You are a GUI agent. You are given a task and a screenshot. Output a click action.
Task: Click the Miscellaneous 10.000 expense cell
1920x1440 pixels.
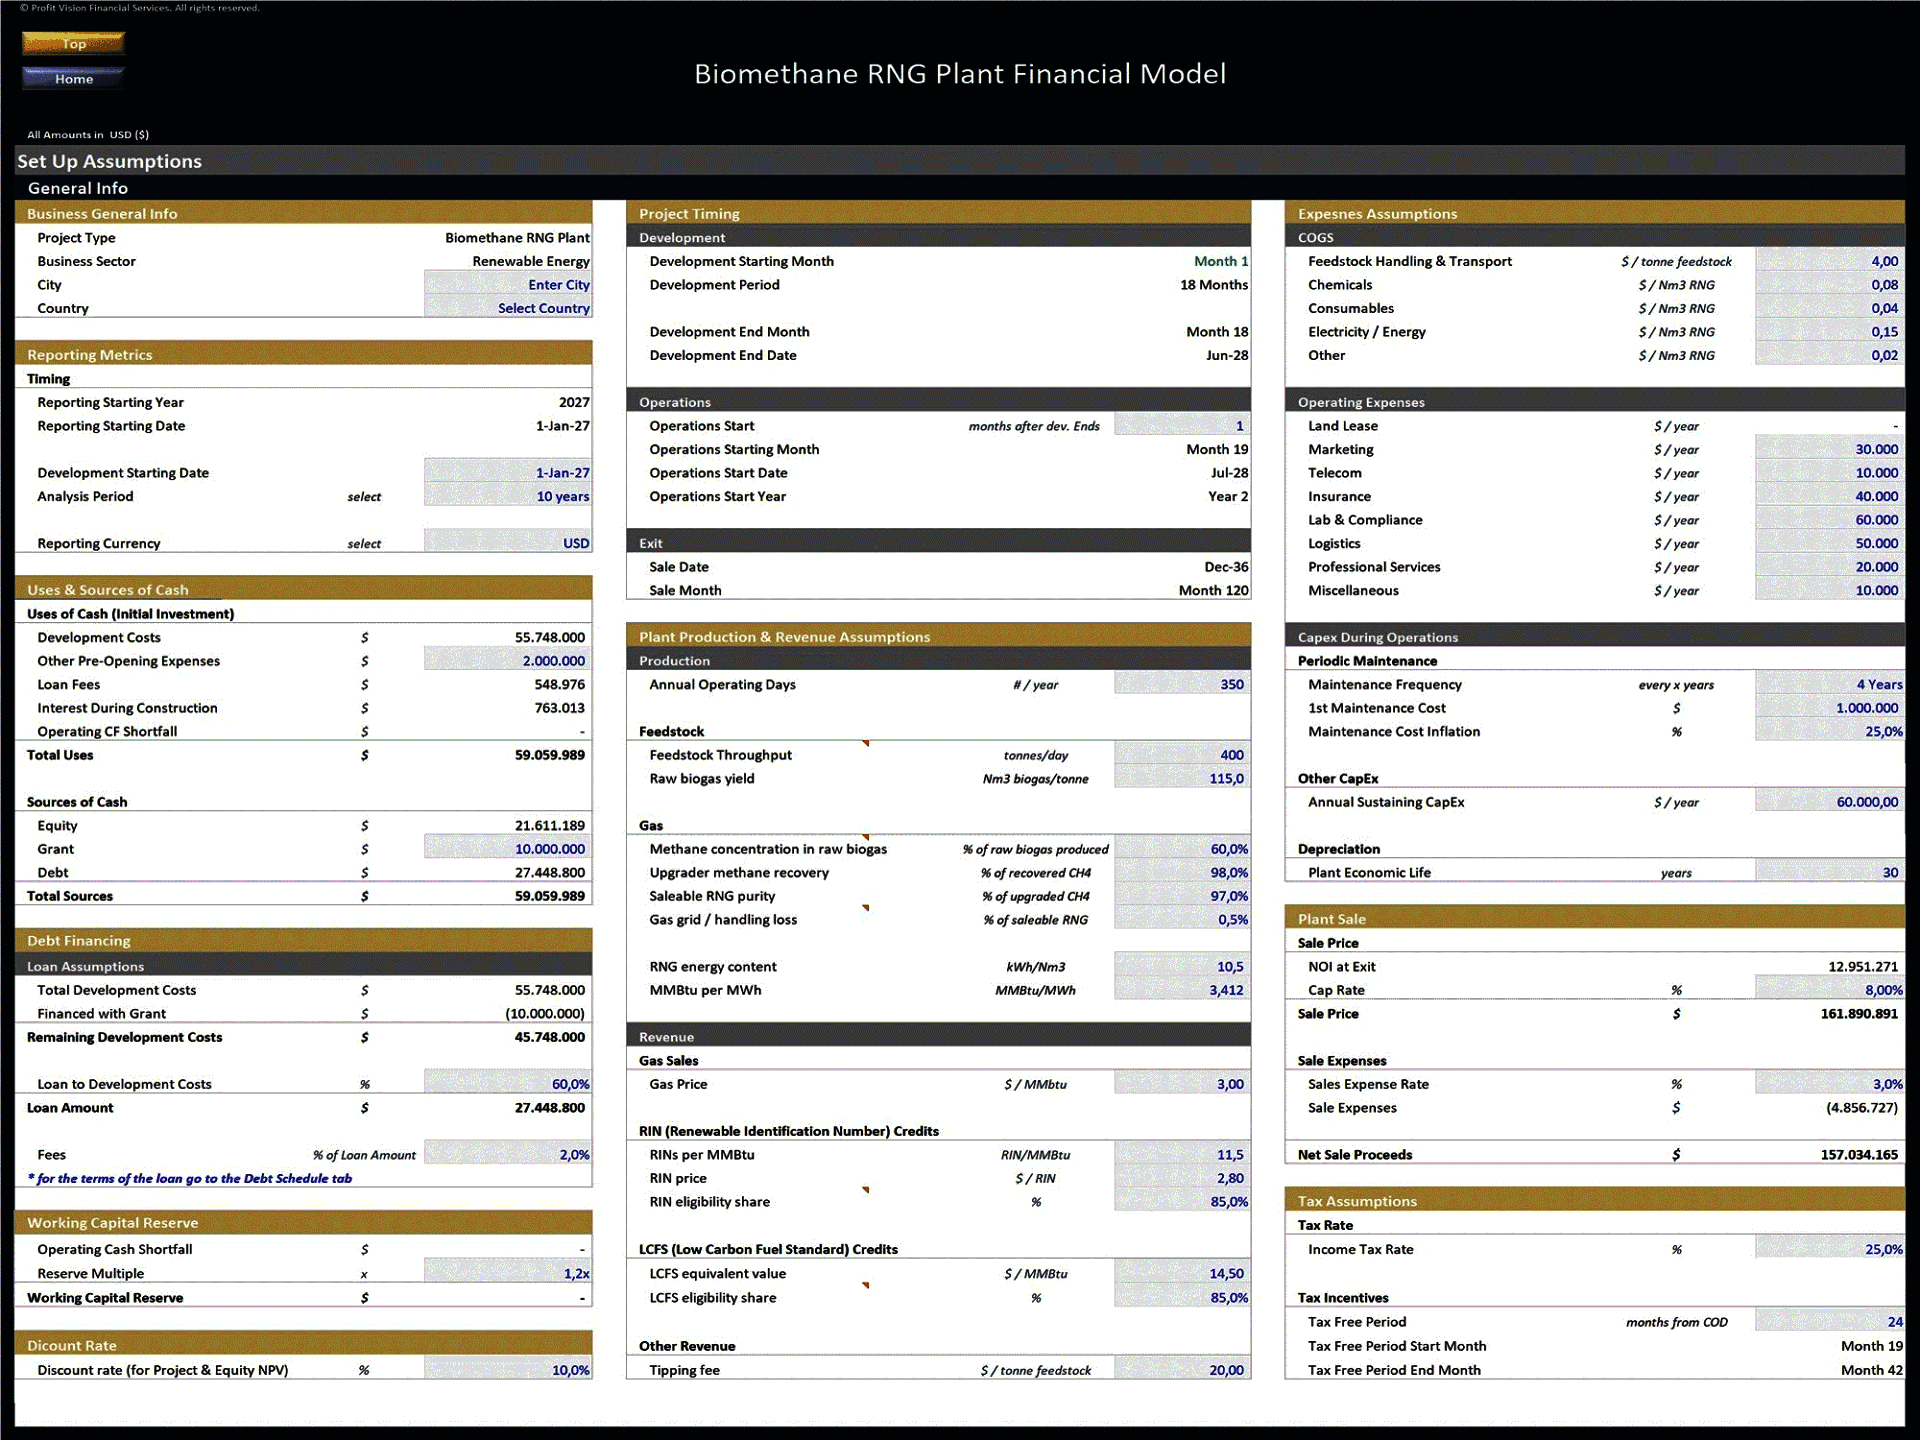(x=1829, y=591)
